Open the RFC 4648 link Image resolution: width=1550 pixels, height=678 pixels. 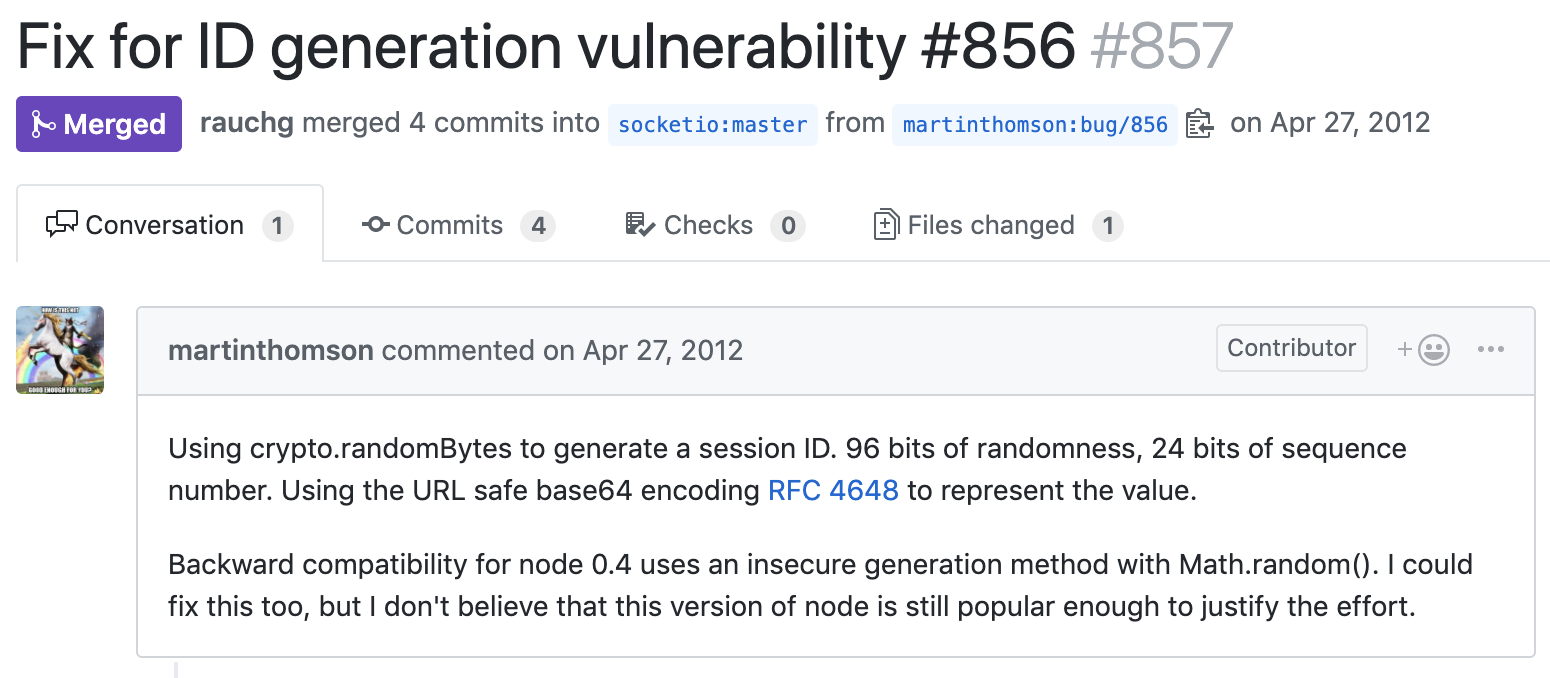click(833, 491)
